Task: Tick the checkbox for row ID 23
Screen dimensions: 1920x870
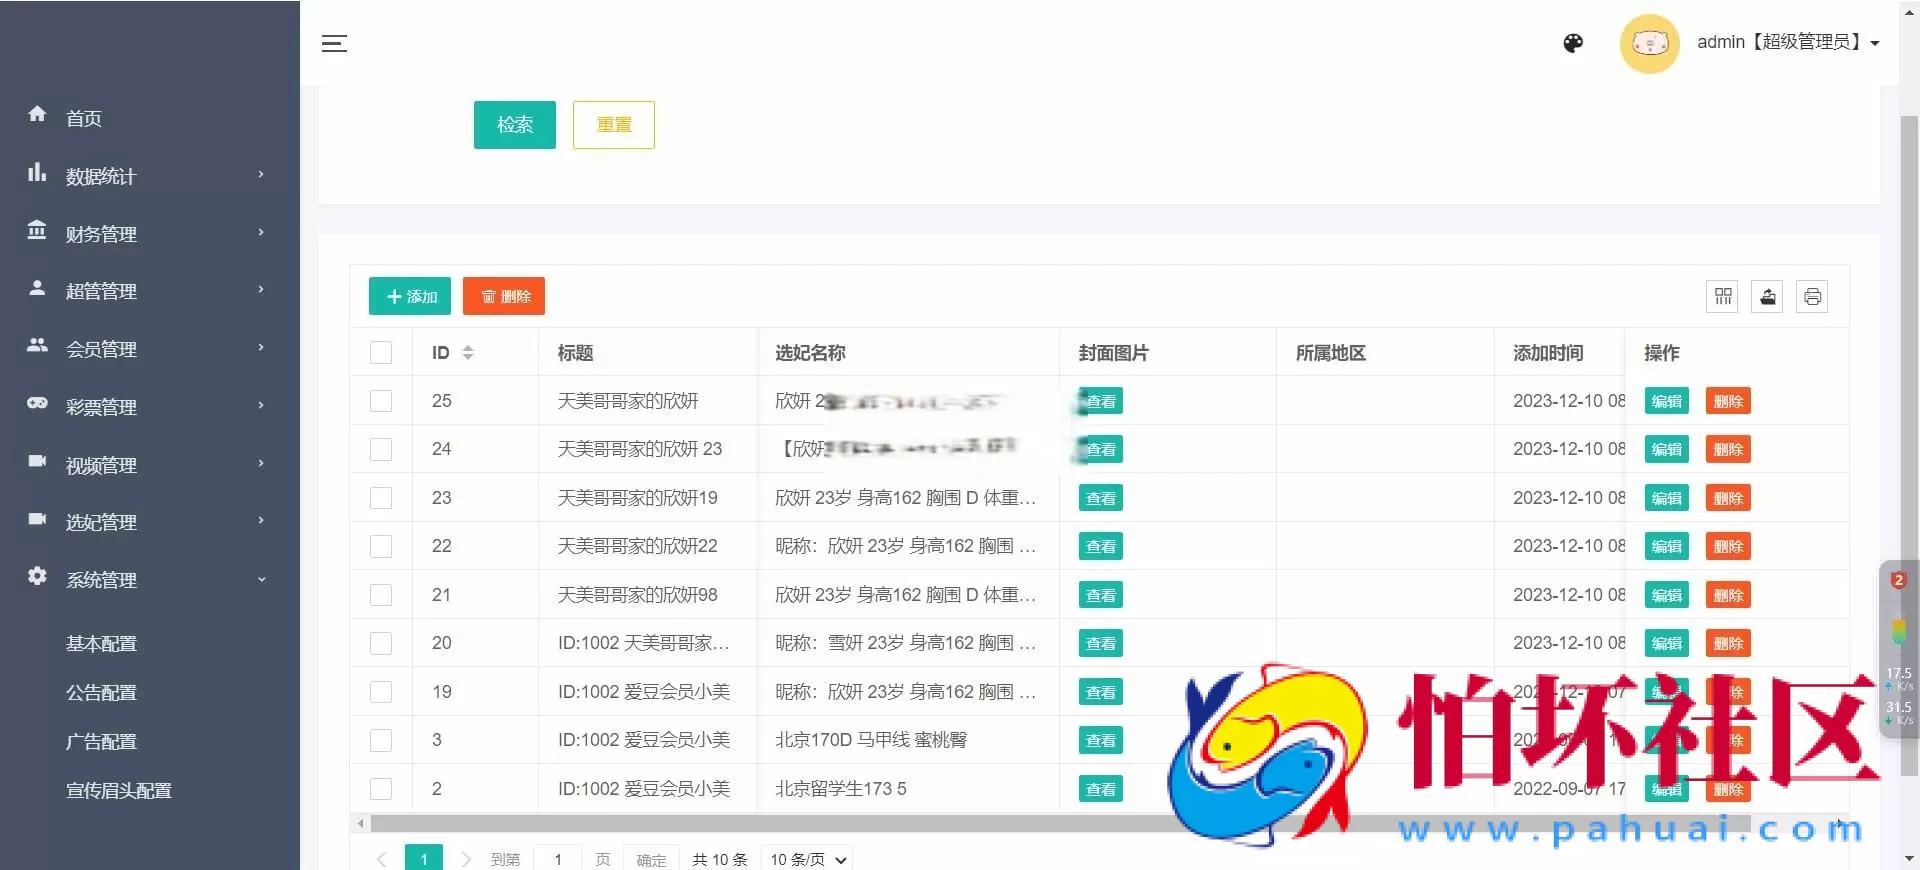Action: [x=381, y=498]
